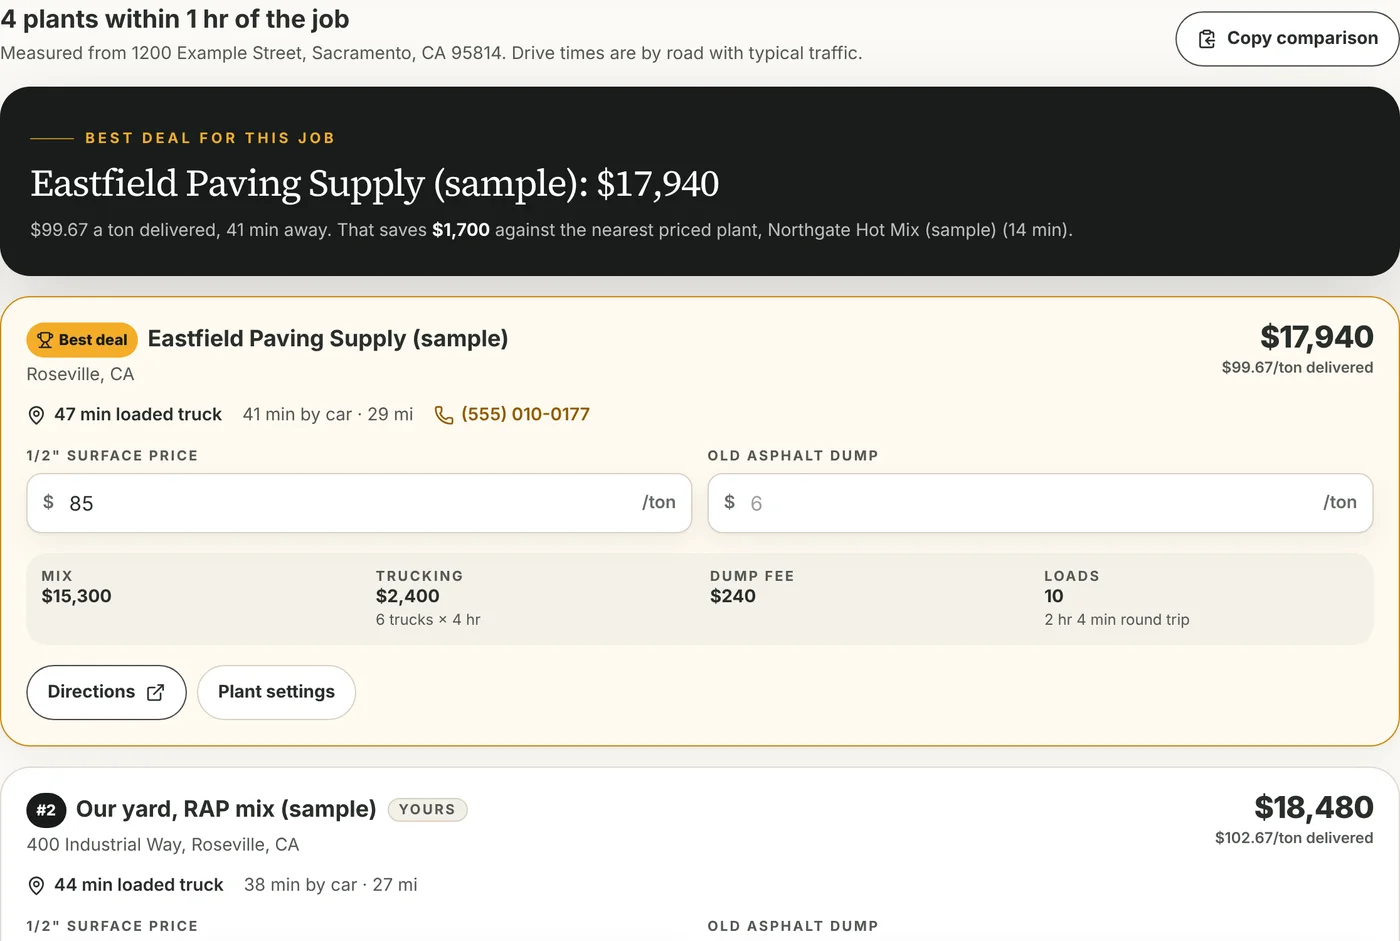Click the 4 plants within 1 hr heading
The height and width of the screenshot is (941, 1400).
tap(175, 18)
